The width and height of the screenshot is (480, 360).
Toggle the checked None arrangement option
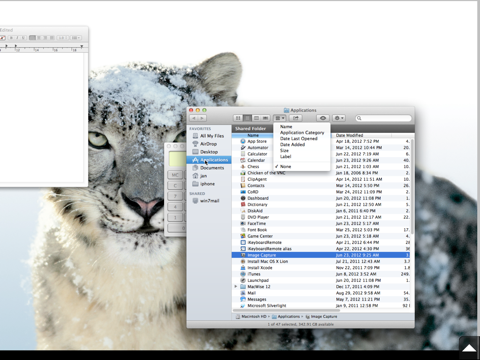(x=285, y=166)
